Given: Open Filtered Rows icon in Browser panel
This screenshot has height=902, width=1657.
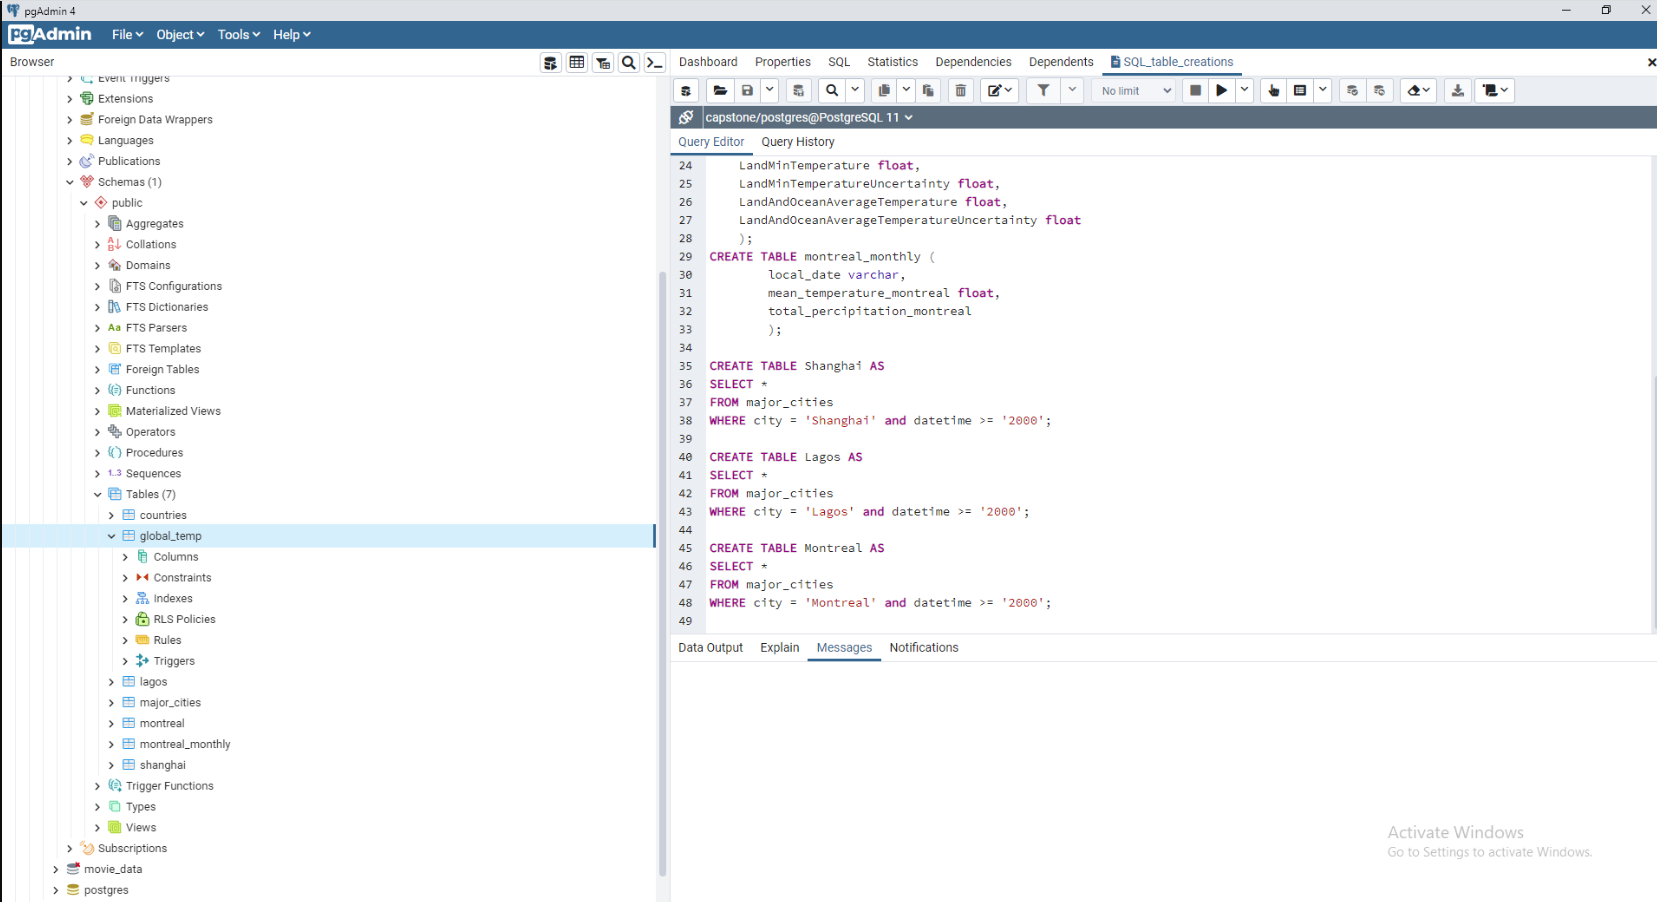Looking at the screenshot, I should click(x=603, y=63).
